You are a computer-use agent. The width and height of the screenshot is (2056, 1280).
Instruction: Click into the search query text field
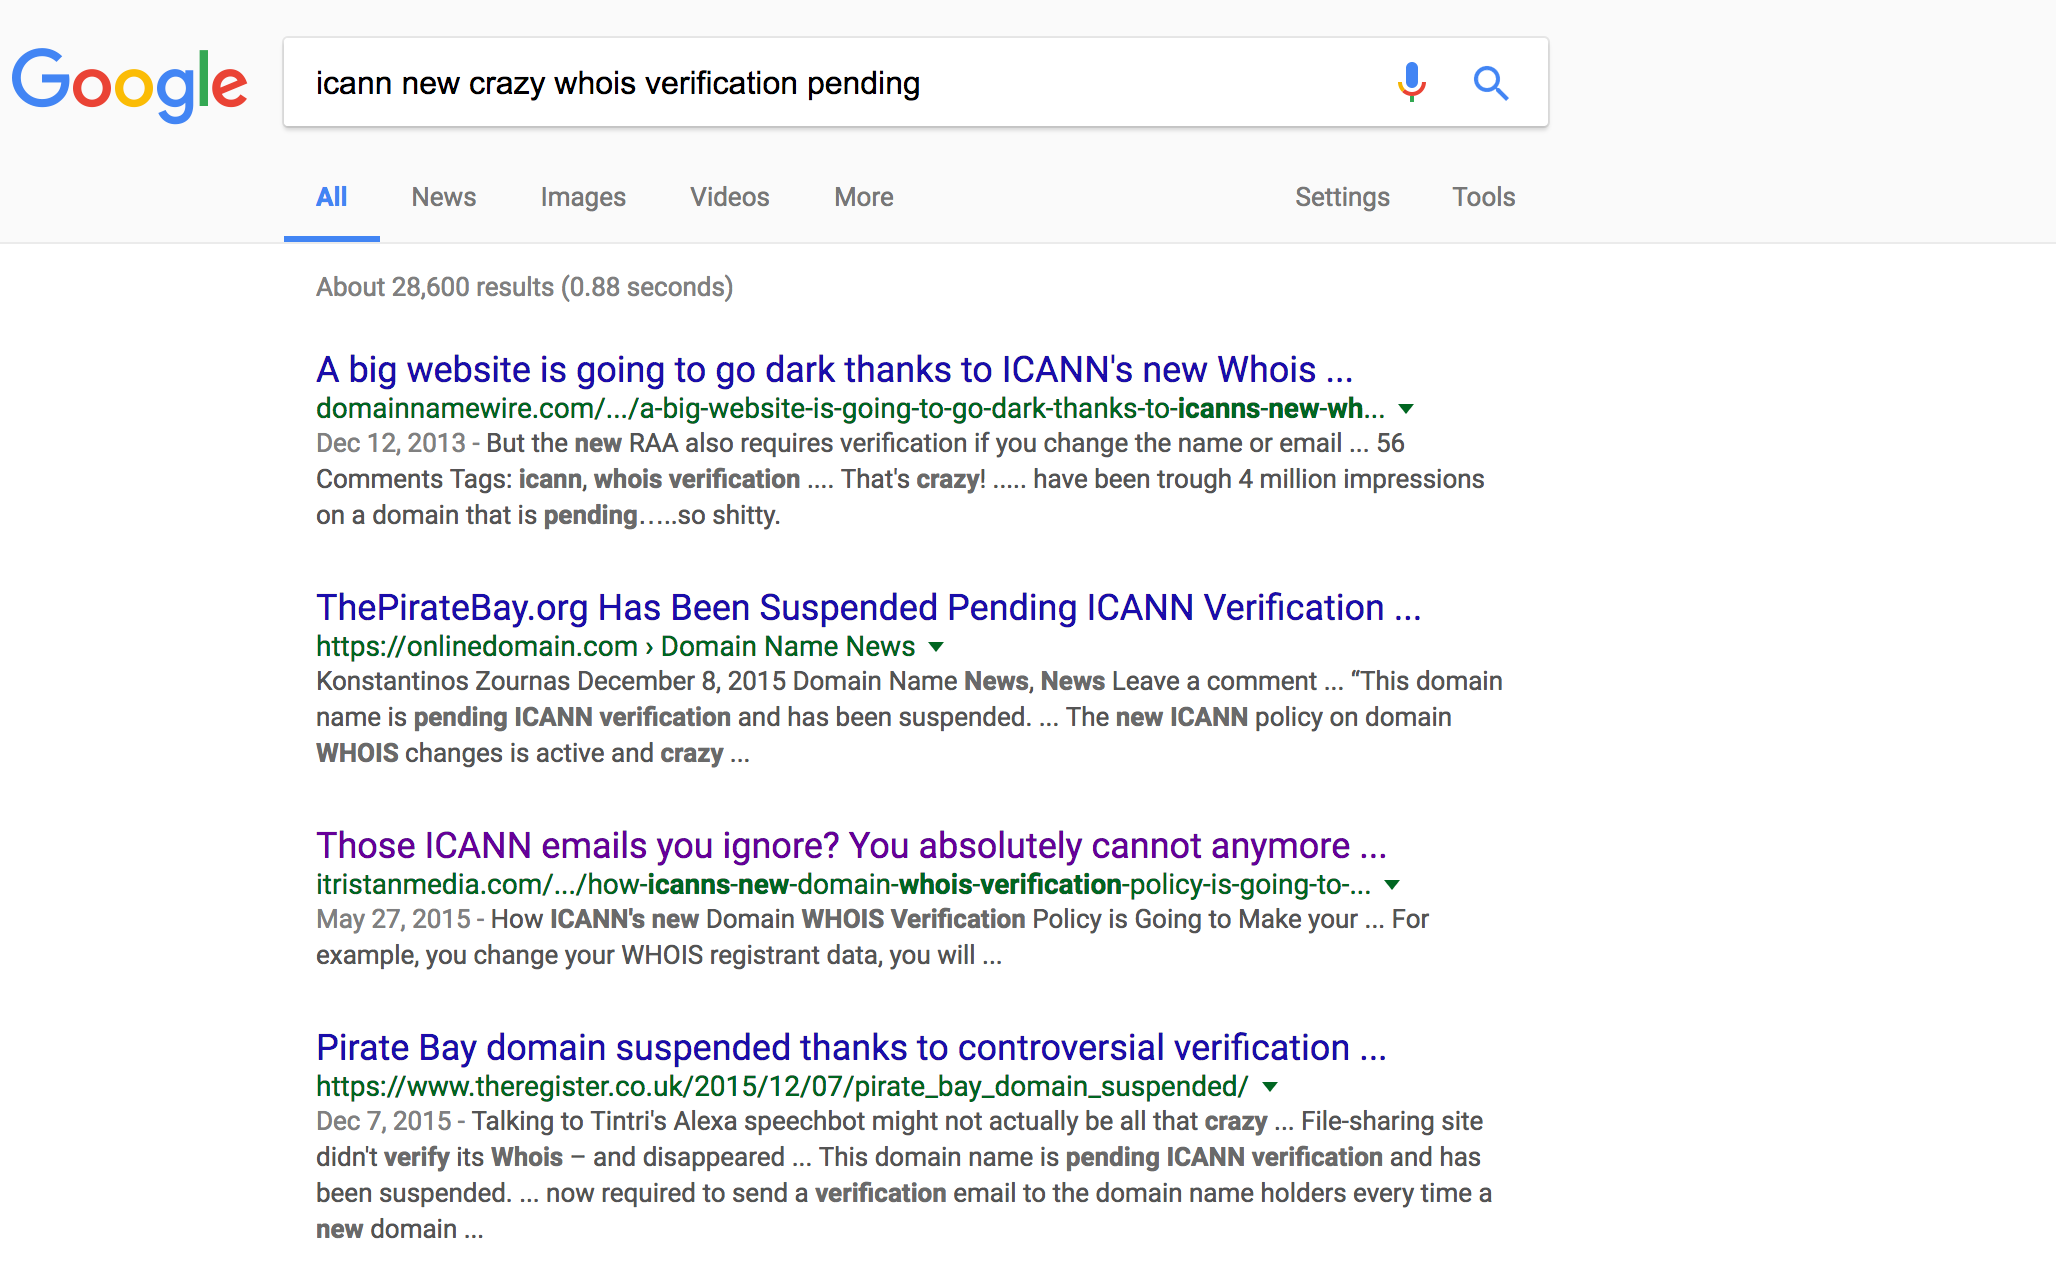tap(840, 83)
